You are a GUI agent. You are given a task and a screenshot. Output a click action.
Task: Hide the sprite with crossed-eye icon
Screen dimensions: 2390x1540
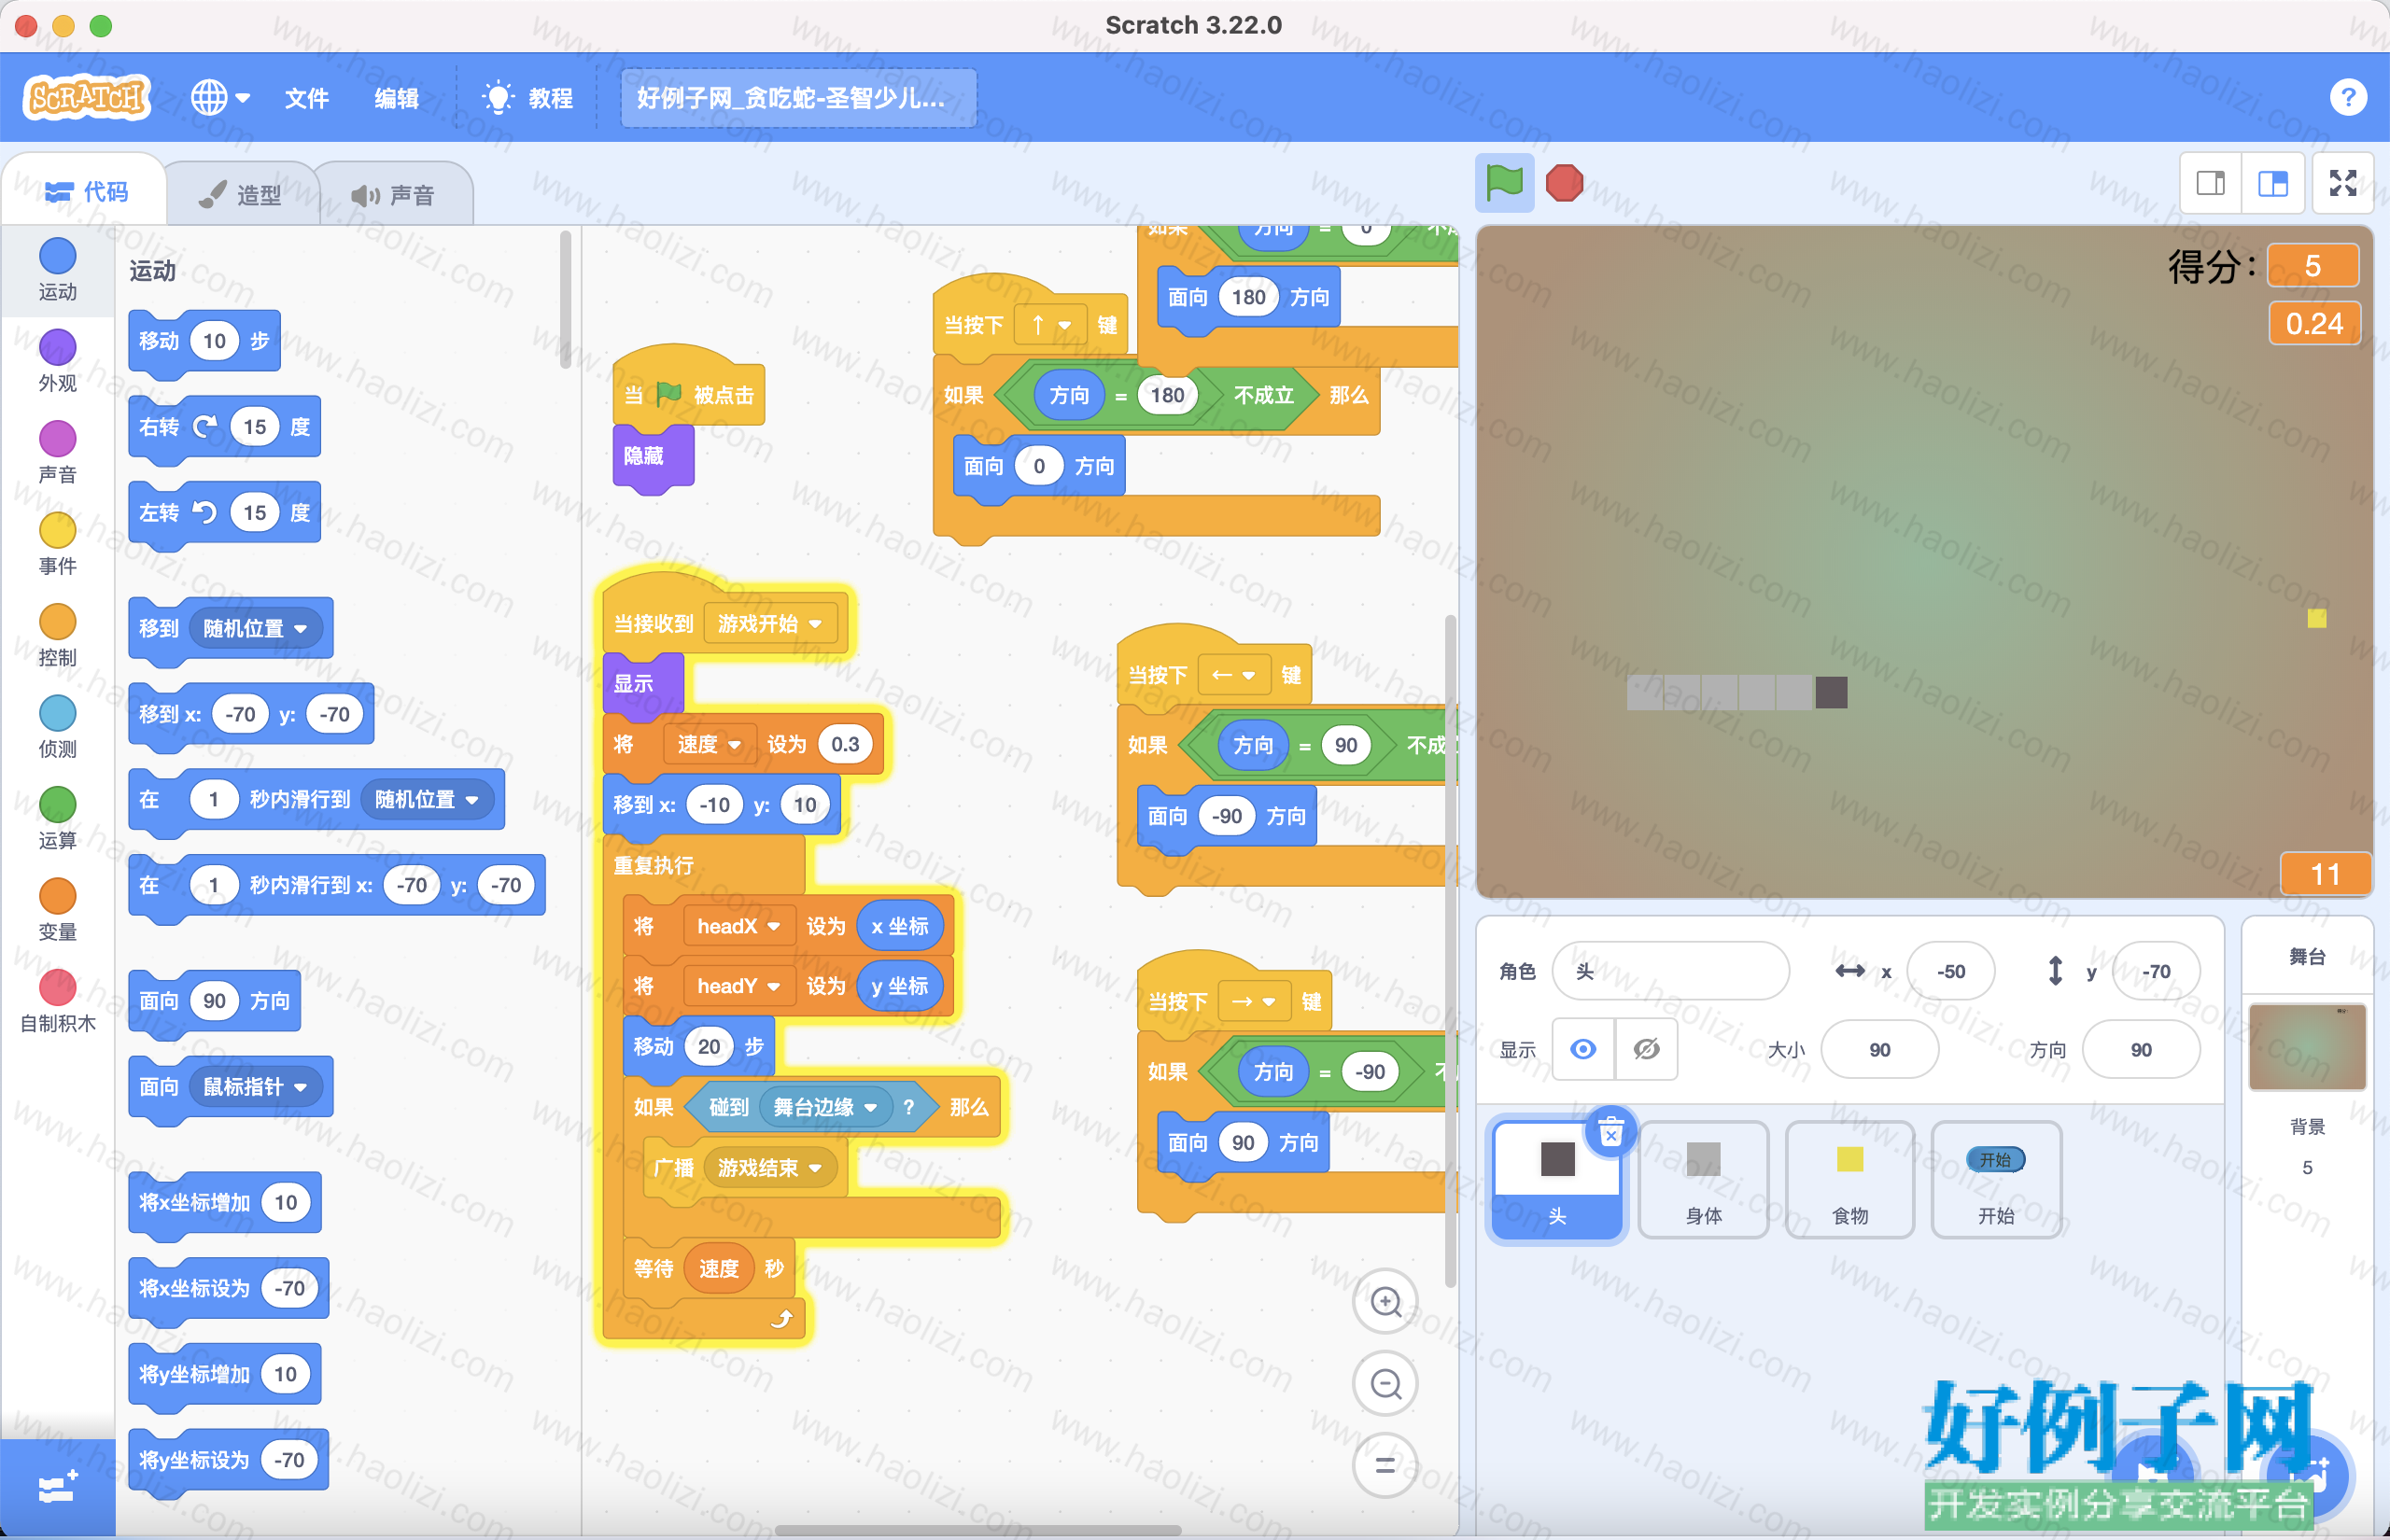[x=1646, y=1049]
